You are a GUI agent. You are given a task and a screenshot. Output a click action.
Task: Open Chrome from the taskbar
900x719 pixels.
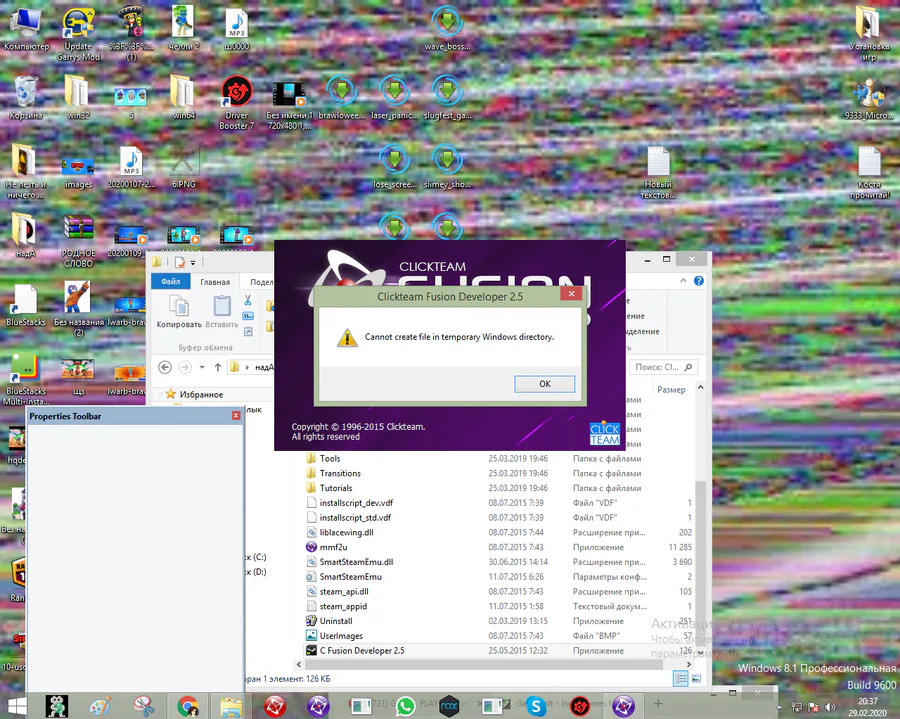[187, 706]
